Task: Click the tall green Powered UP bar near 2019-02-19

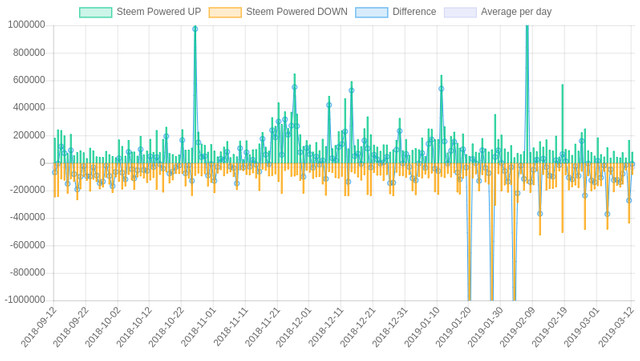Action: 562,124
